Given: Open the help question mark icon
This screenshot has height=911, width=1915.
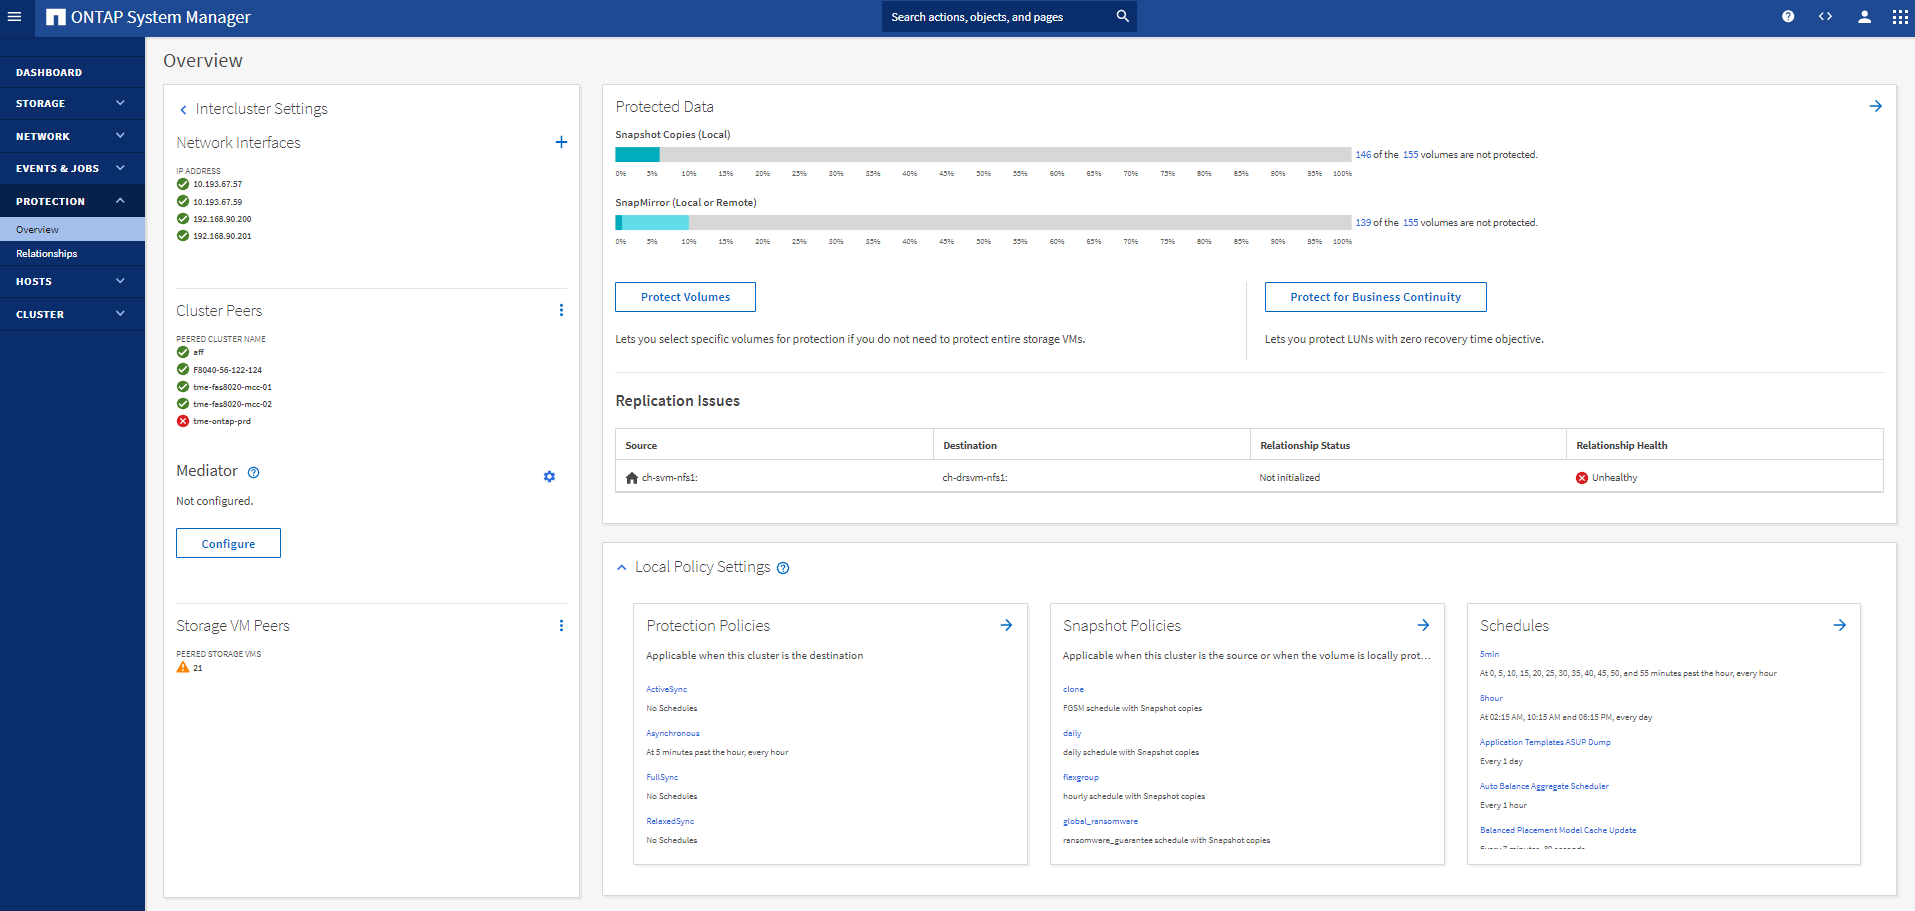Looking at the screenshot, I should (1788, 17).
